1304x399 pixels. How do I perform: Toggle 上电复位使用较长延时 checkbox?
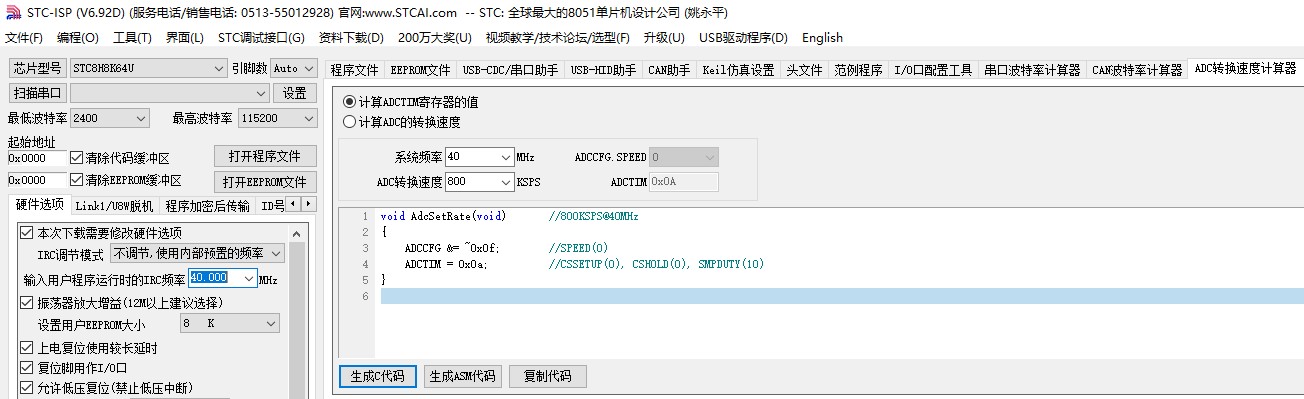pos(27,348)
